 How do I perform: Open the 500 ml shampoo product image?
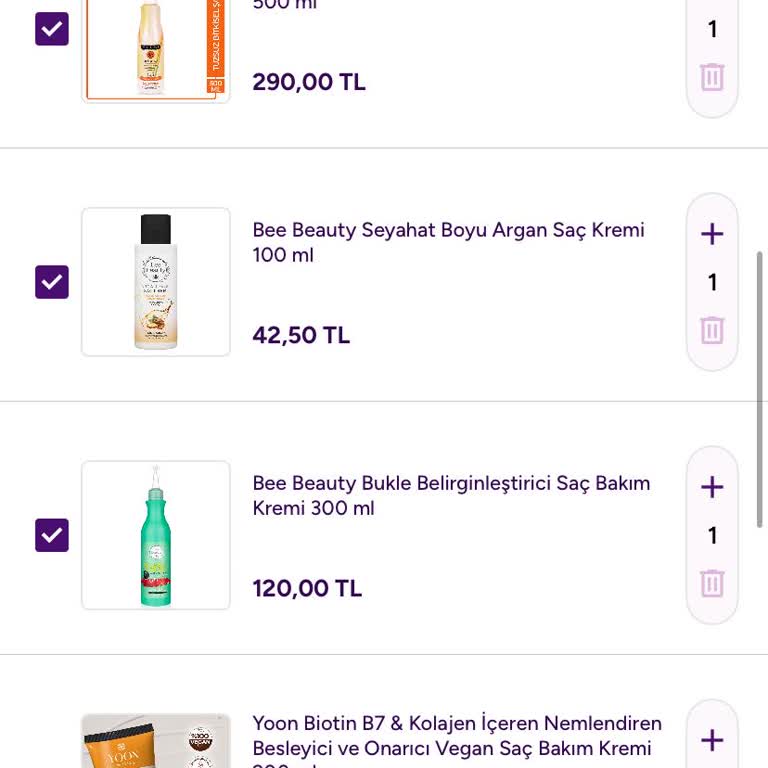pos(156,48)
